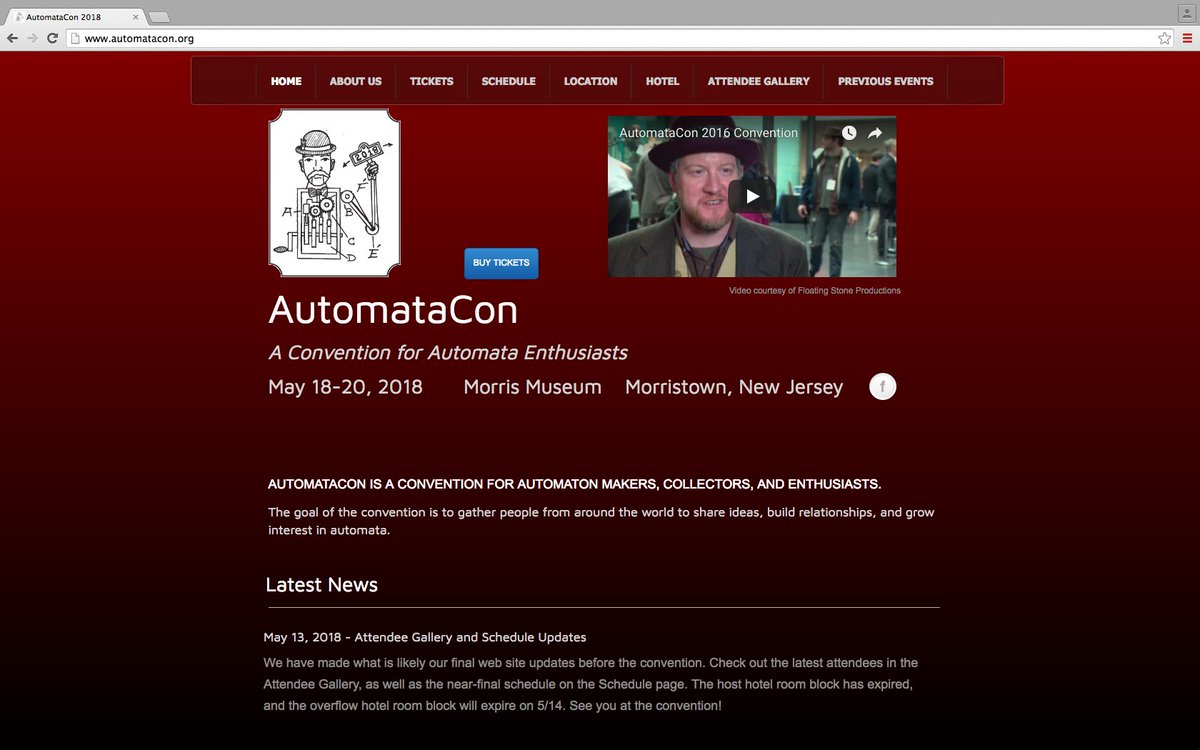The width and height of the screenshot is (1200, 750).
Task: Open the ABOUT US page
Action: pos(356,81)
